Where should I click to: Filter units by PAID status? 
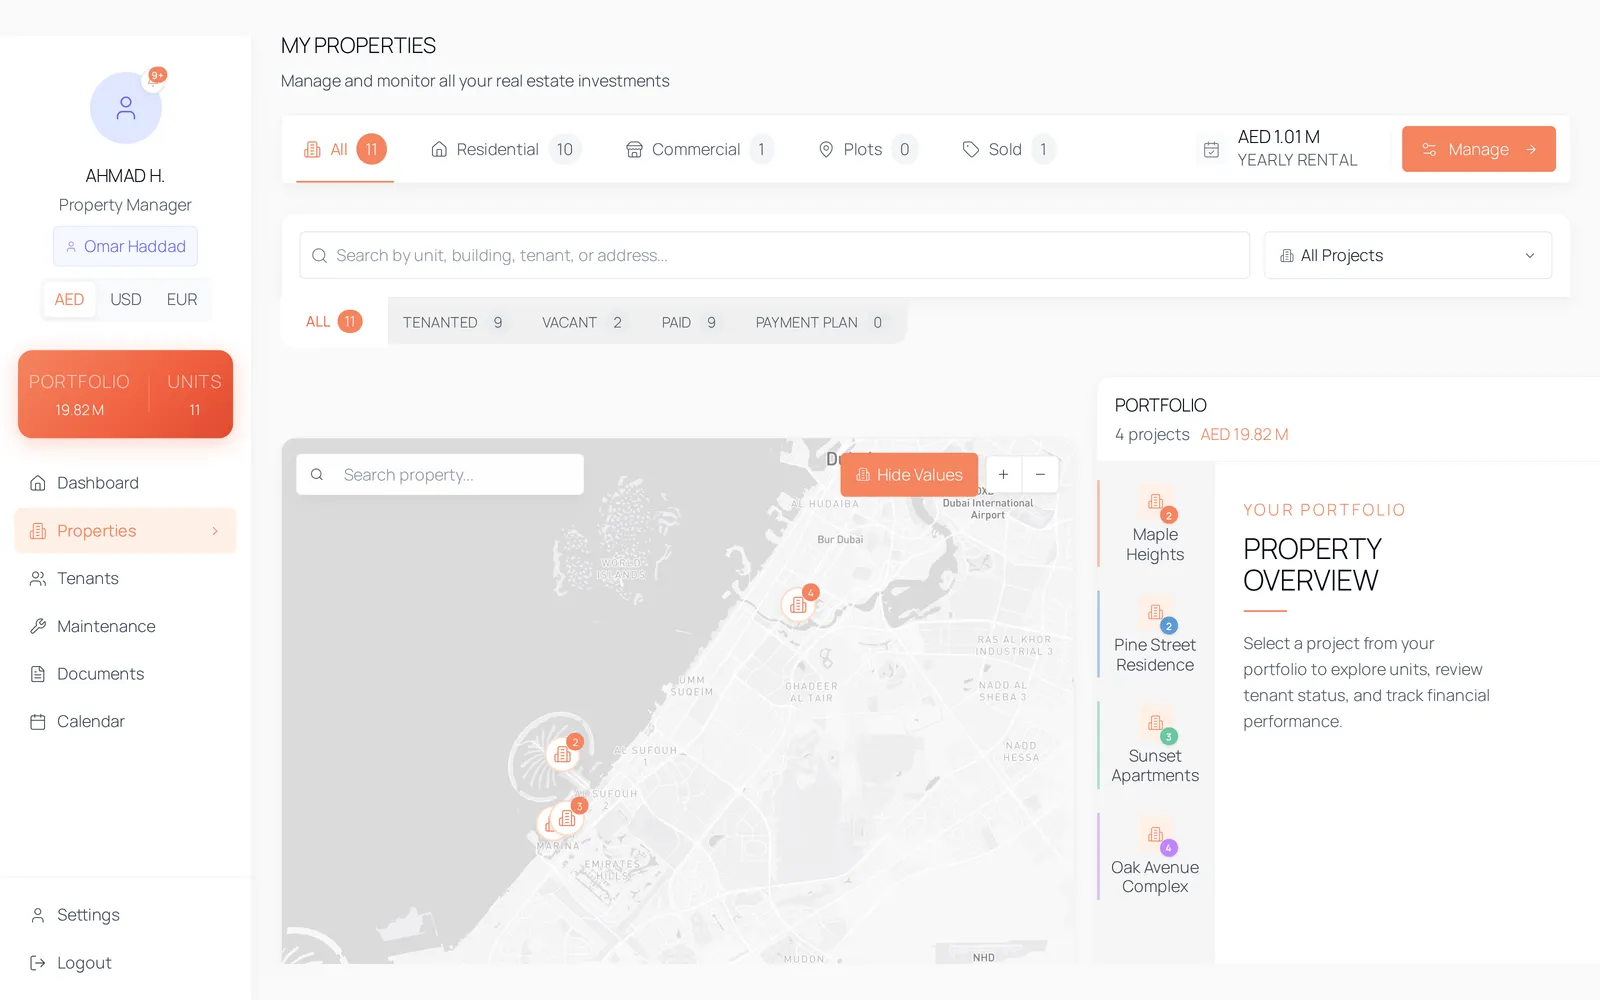689,322
